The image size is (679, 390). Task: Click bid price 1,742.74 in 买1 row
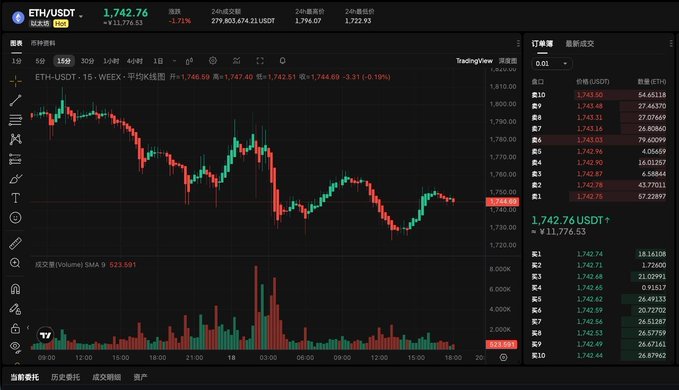(x=590, y=254)
